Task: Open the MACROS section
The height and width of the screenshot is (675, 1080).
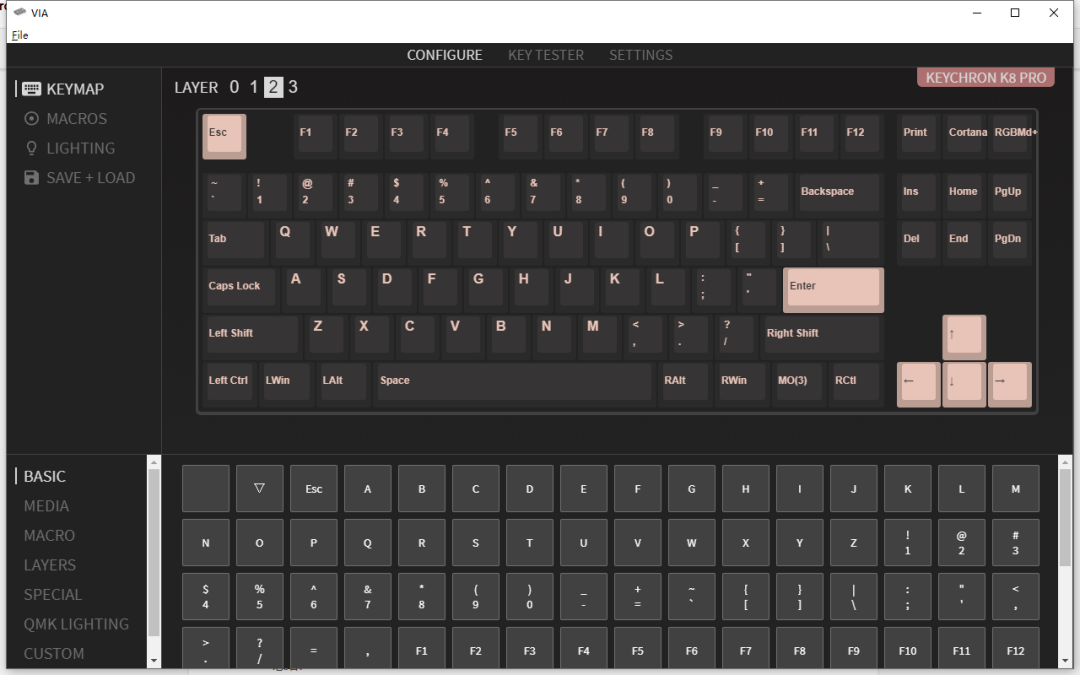Action: [65, 118]
